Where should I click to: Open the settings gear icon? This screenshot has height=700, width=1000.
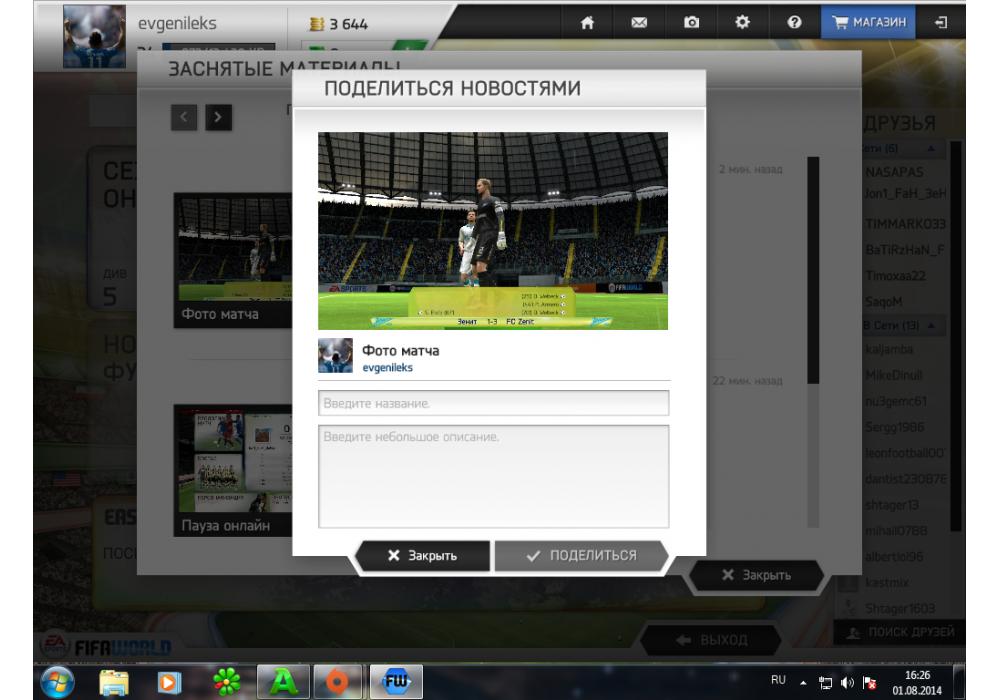tap(742, 23)
